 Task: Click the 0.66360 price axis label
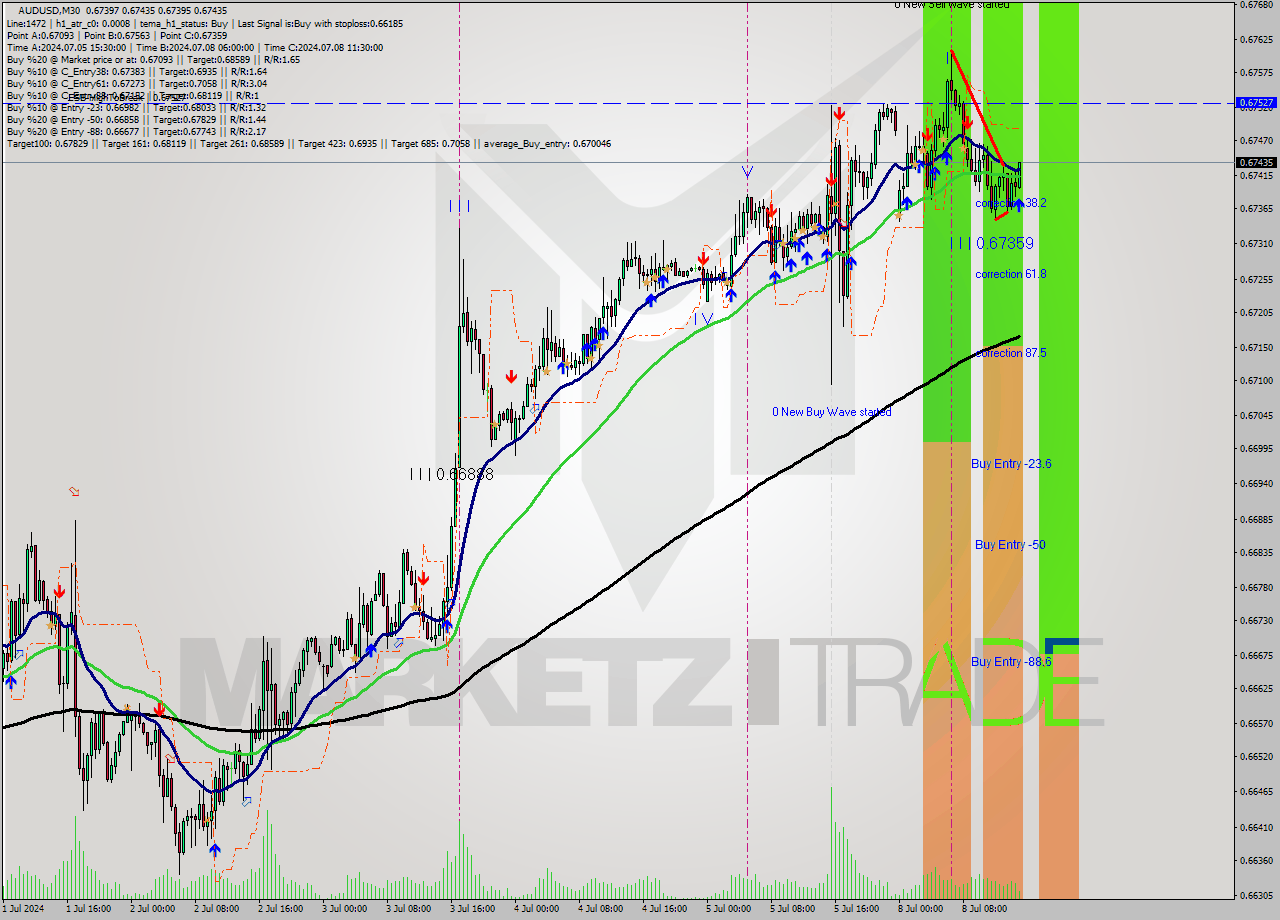(x=1256, y=861)
